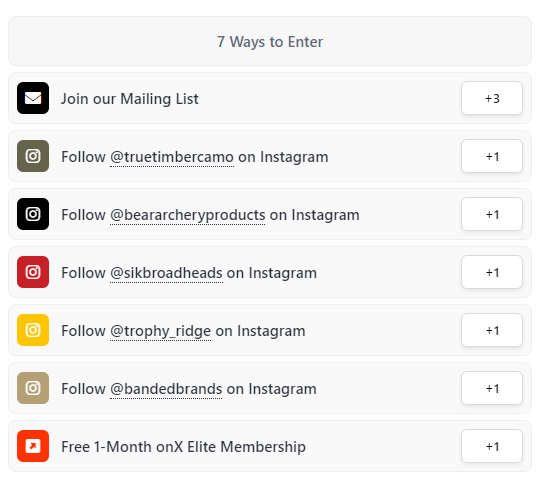The width and height of the screenshot is (540, 478).
Task: Tap +1 button beside bandedbrands entry
Action: (492, 388)
